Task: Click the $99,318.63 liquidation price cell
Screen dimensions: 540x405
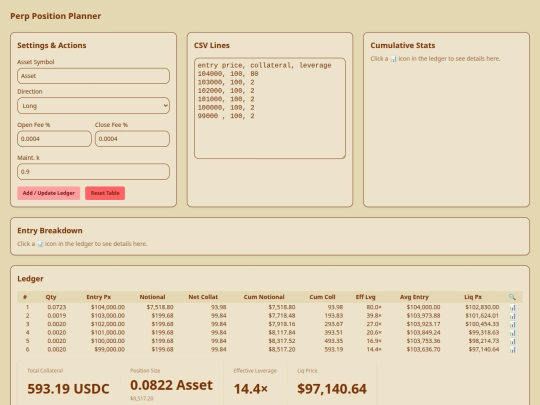Action: pos(484,333)
